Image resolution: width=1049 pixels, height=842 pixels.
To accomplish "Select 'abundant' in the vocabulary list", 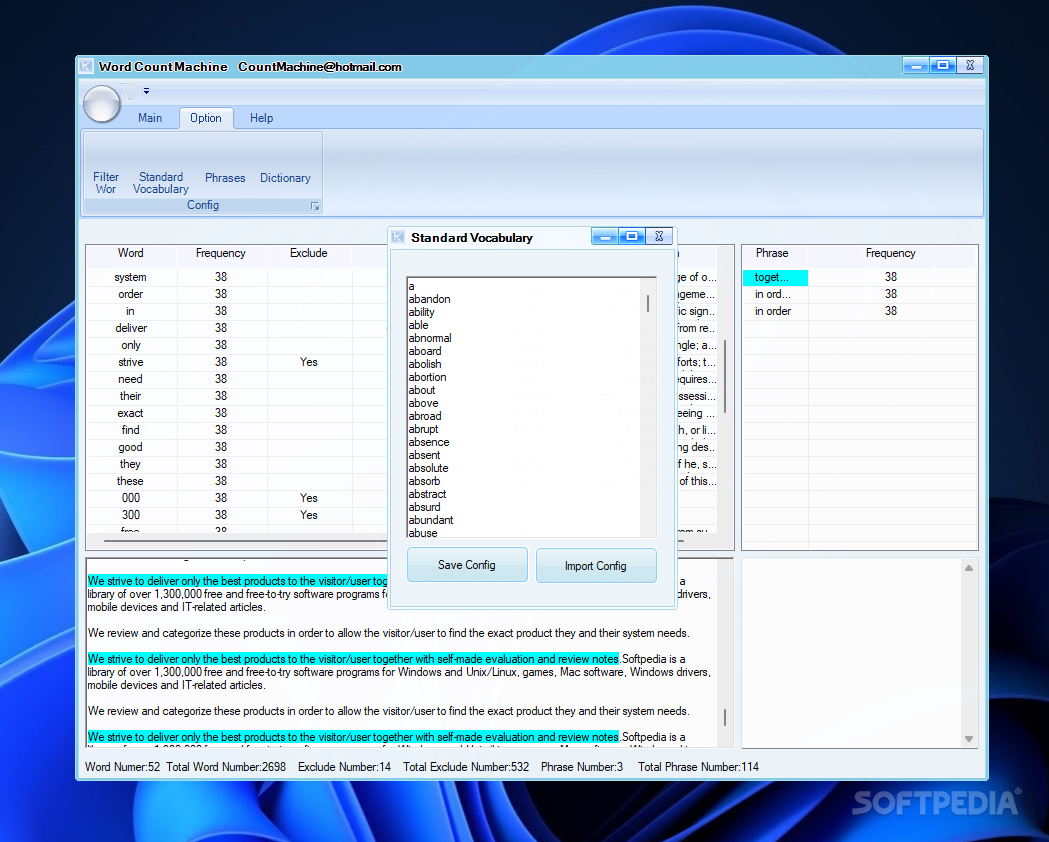I will [431, 520].
